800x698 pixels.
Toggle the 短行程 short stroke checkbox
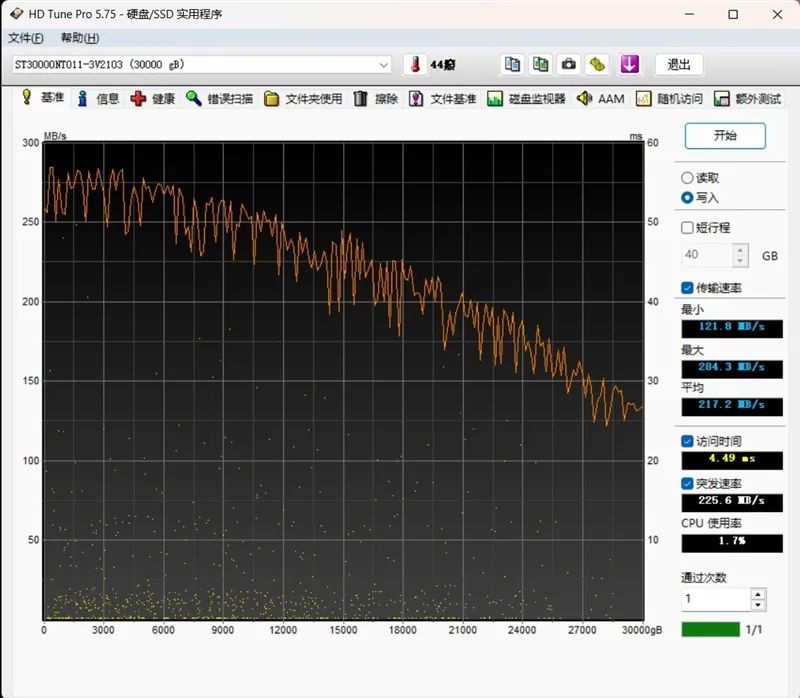pos(687,227)
